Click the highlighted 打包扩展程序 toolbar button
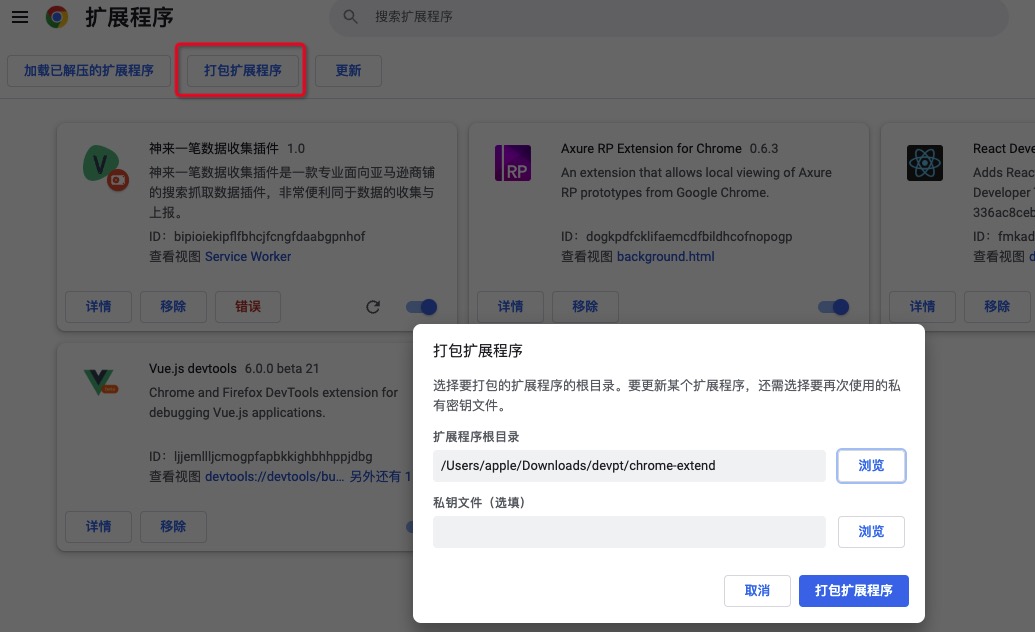The width and height of the screenshot is (1035, 632). (242, 71)
